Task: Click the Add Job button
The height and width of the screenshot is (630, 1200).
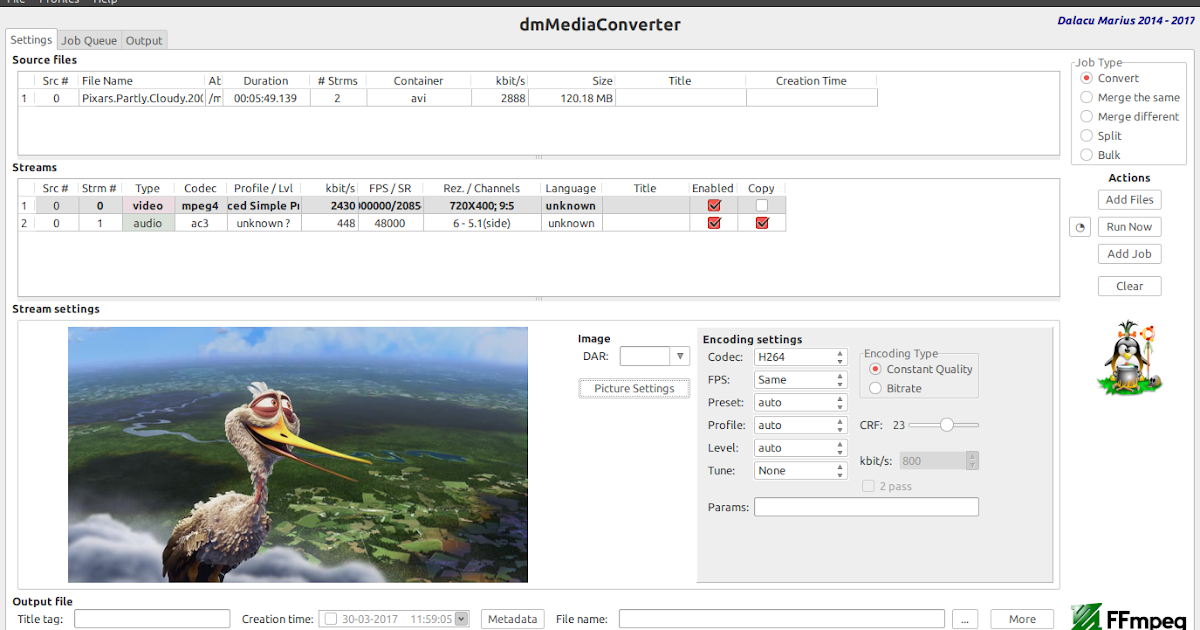Action: (1130, 254)
